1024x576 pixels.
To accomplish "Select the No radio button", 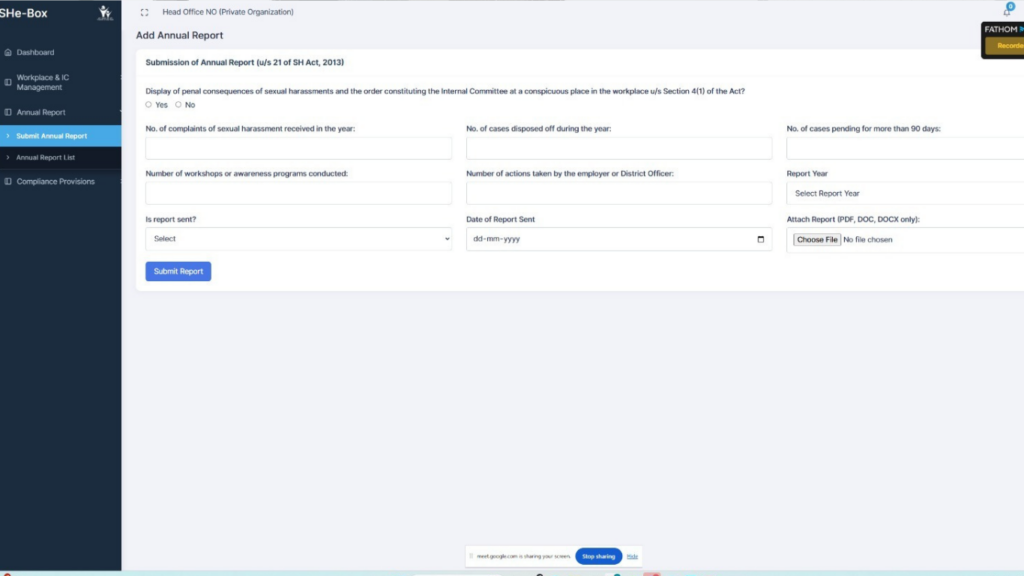I will (179, 105).
